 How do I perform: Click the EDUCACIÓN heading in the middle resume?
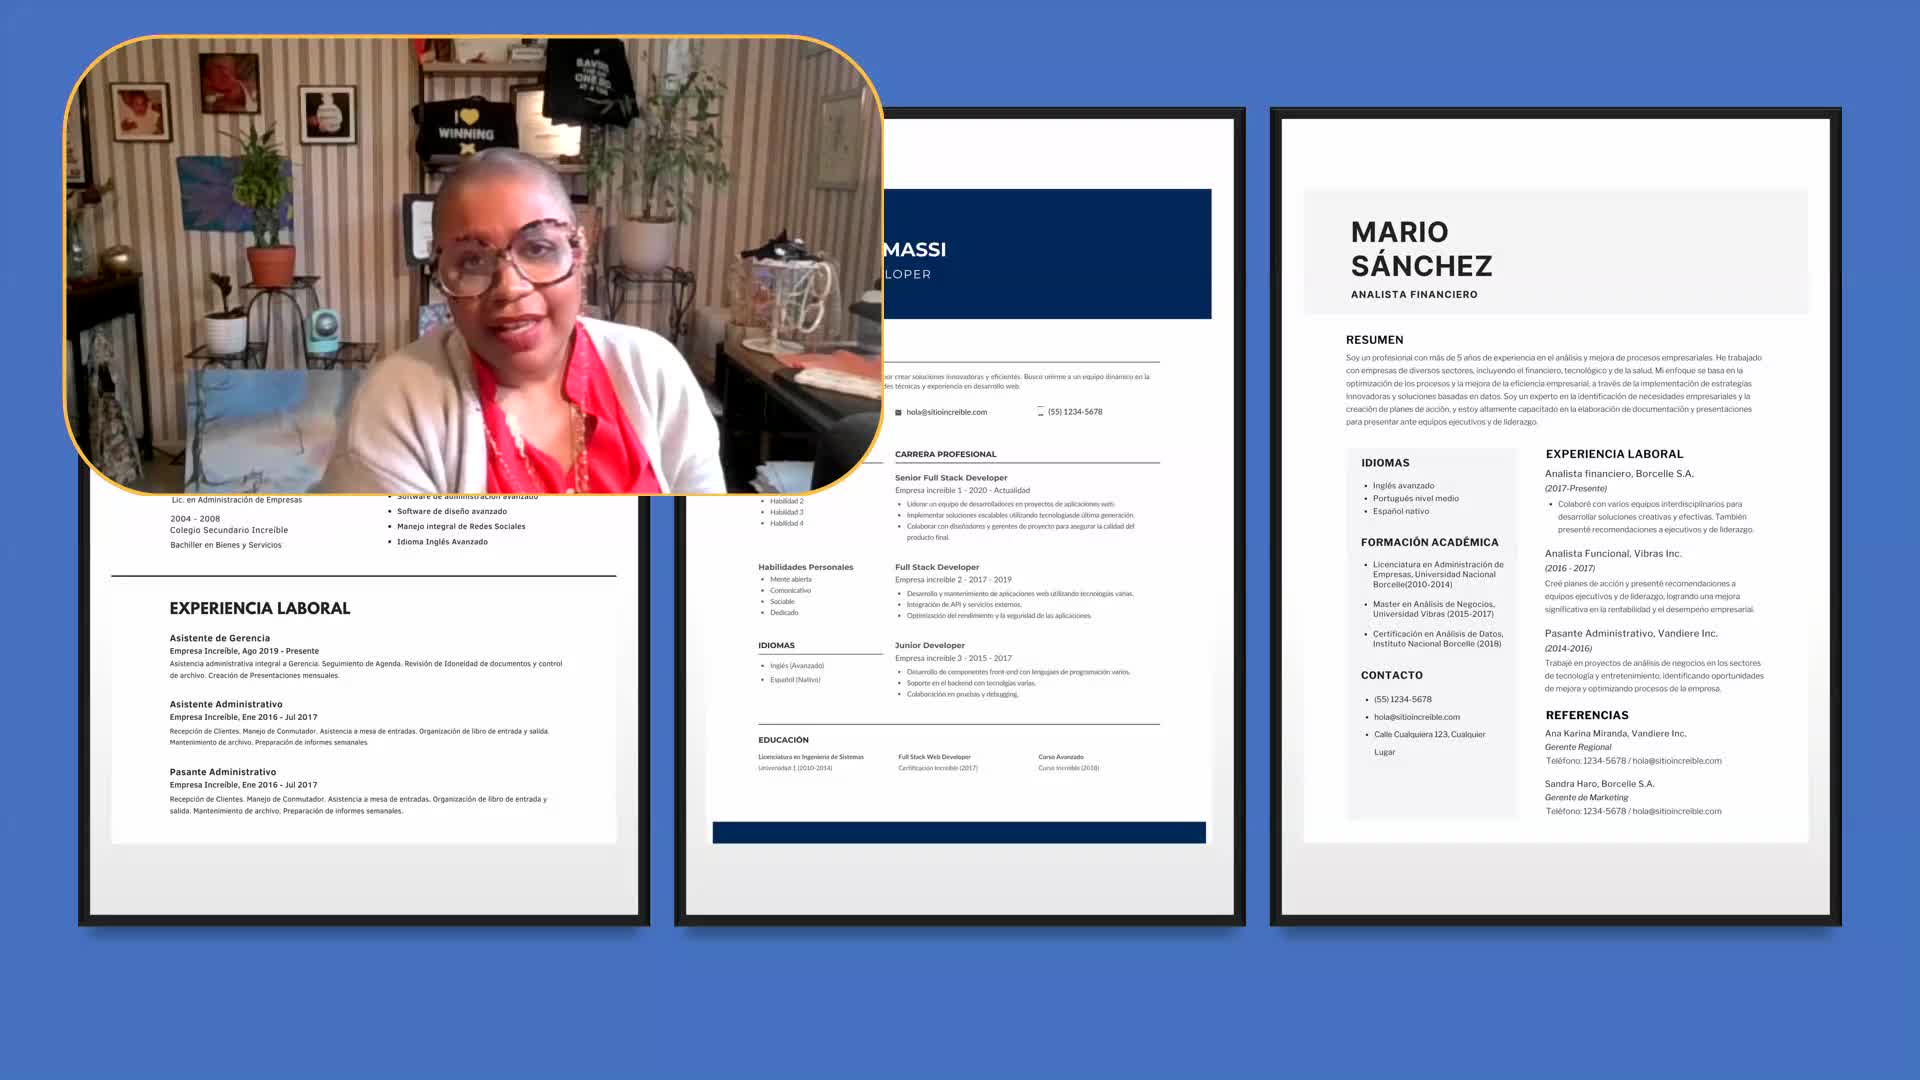coord(783,740)
